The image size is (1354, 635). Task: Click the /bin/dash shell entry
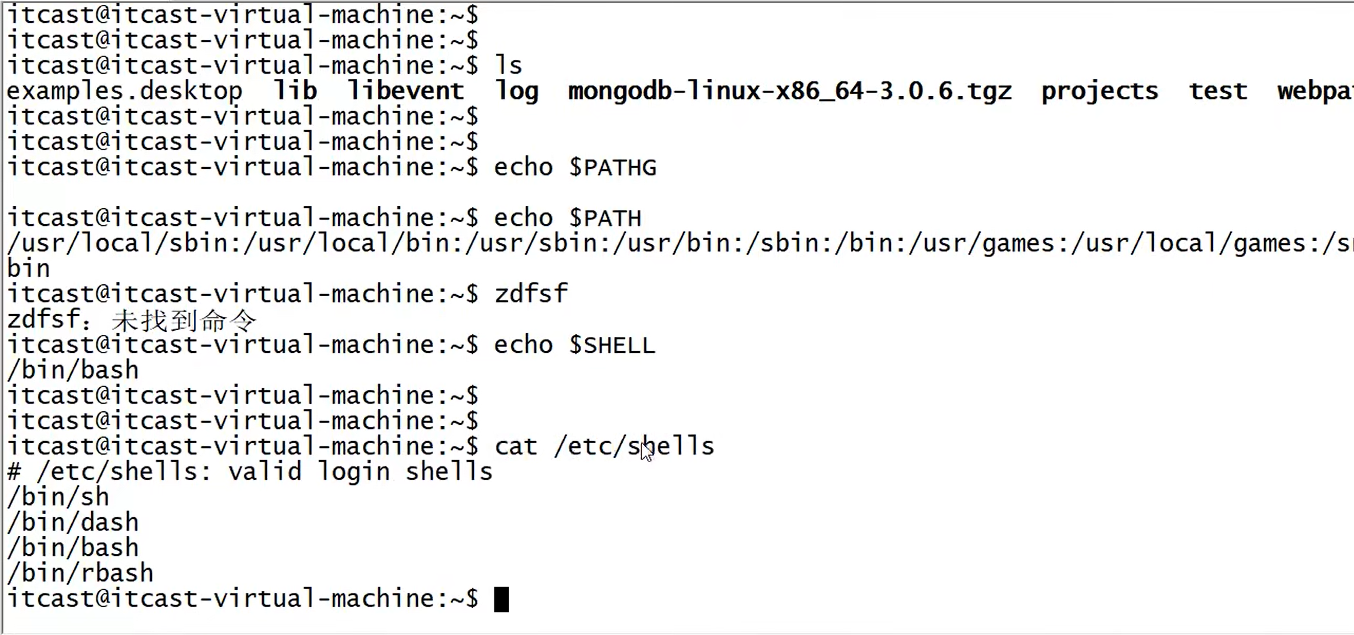click(x=73, y=522)
